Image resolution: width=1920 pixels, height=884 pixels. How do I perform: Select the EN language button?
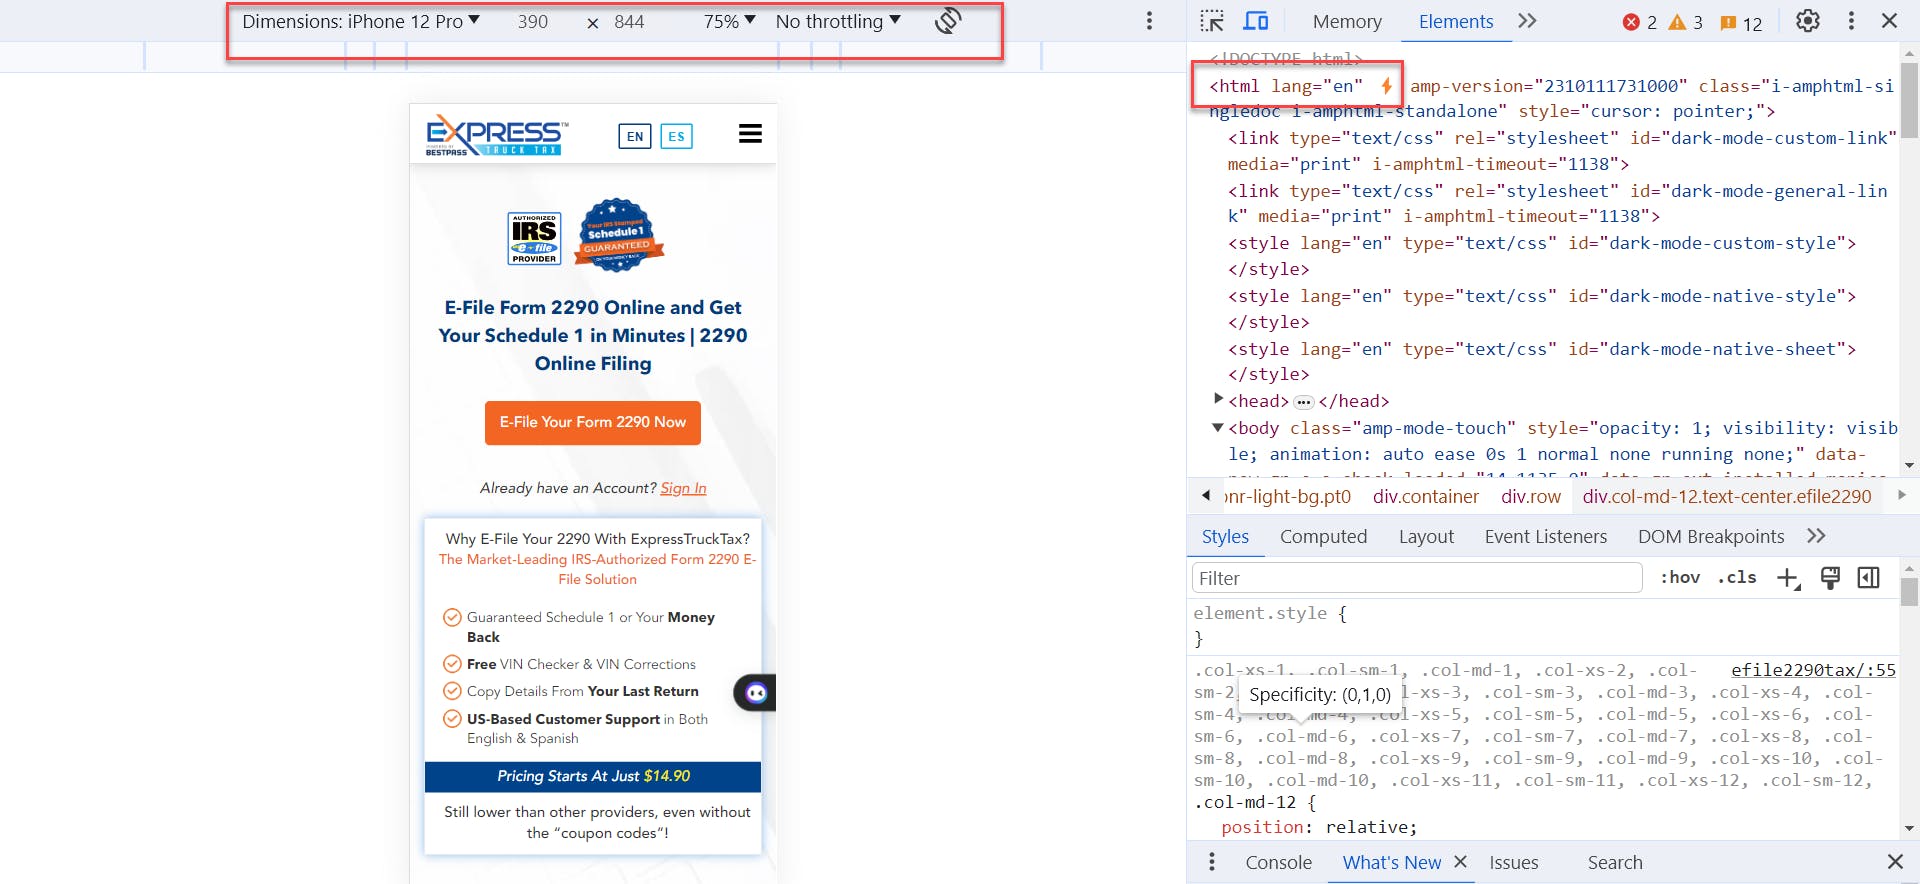pos(635,136)
